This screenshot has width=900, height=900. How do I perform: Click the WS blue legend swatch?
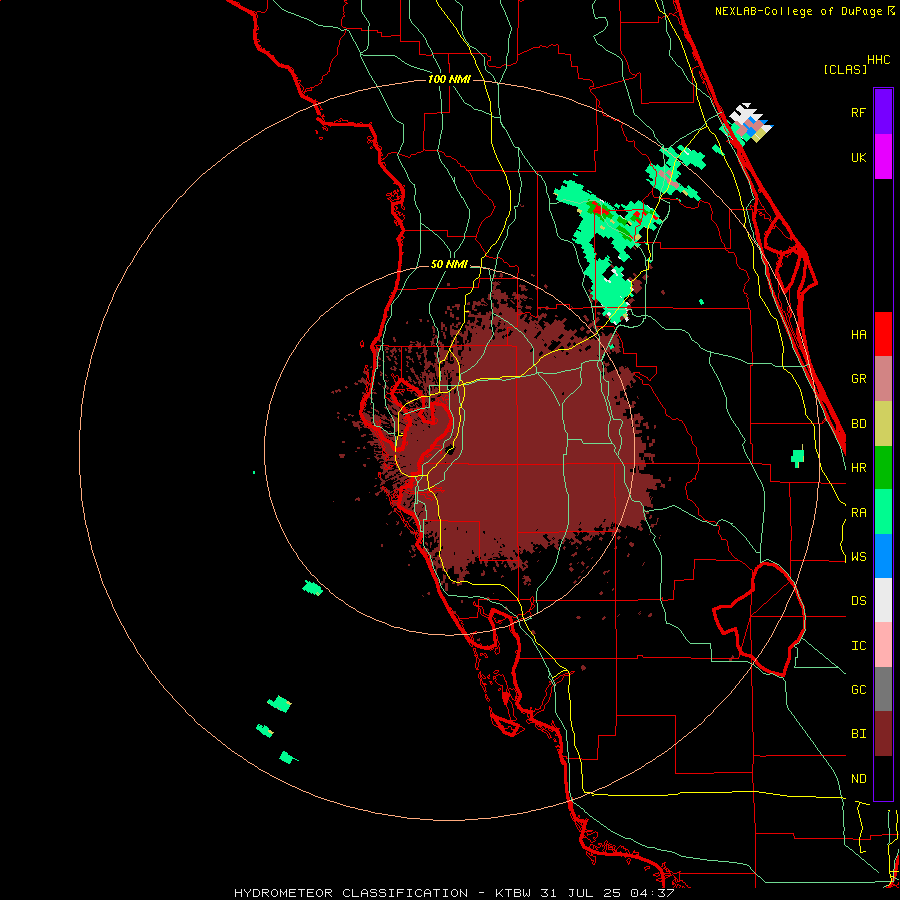pyautogui.click(x=883, y=556)
